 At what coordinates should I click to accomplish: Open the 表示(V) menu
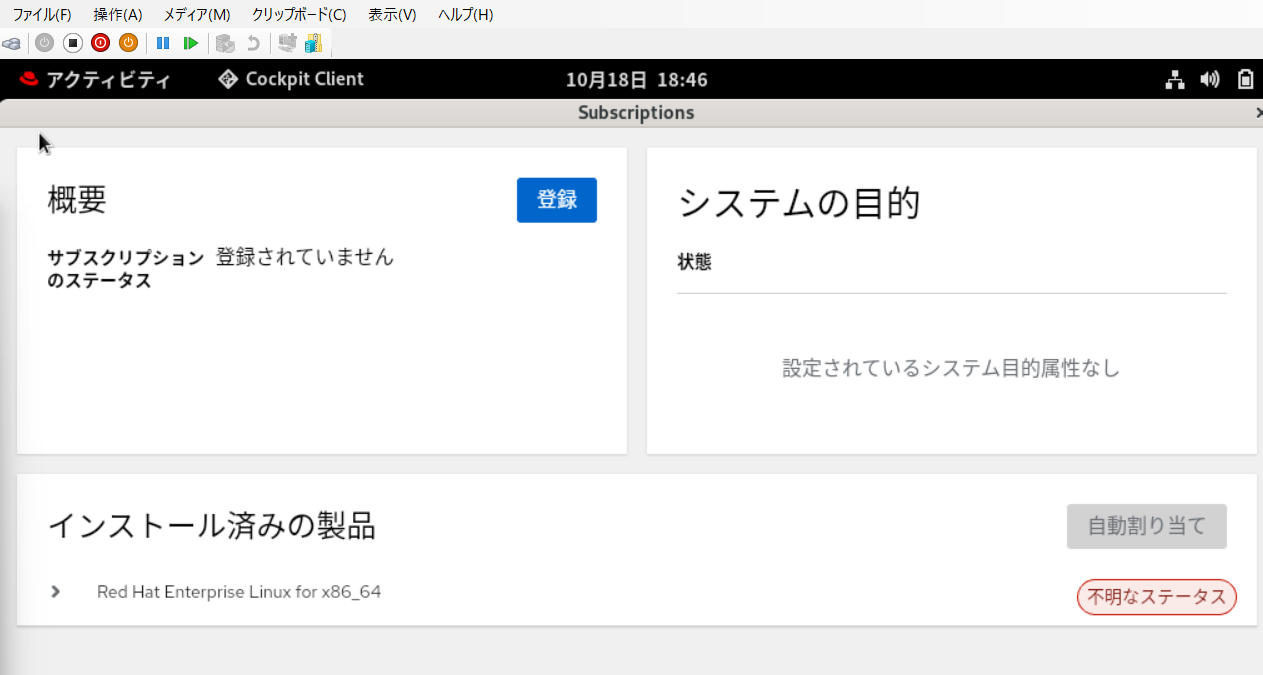pyautogui.click(x=392, y=15)
